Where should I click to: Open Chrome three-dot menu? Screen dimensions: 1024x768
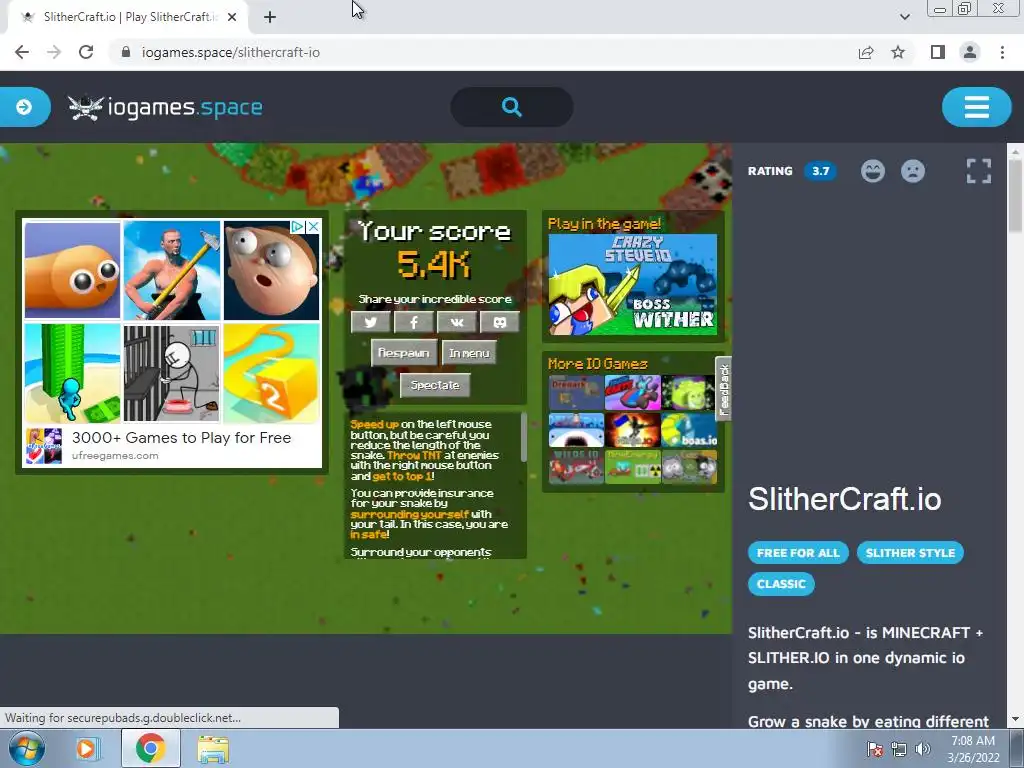[x=1002, y=52]
